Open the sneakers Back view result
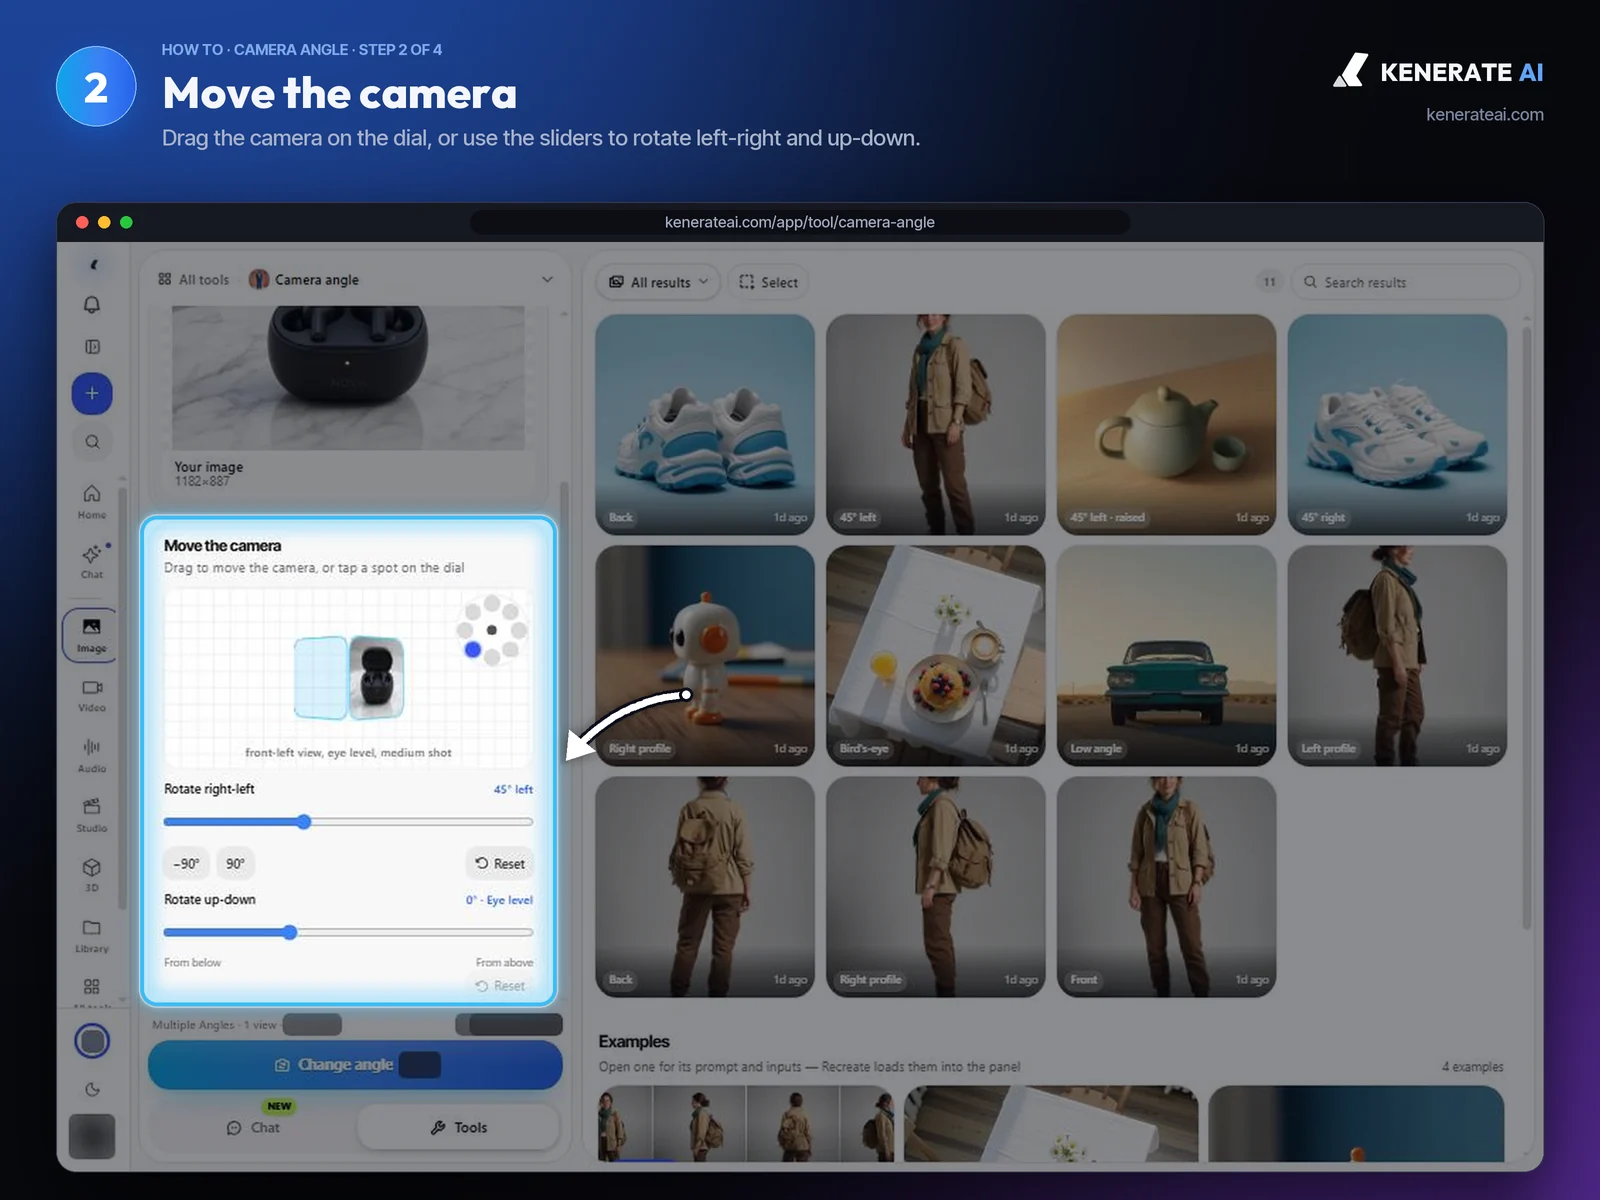Screen dimensions: 1600x1200 click(705, 424)
